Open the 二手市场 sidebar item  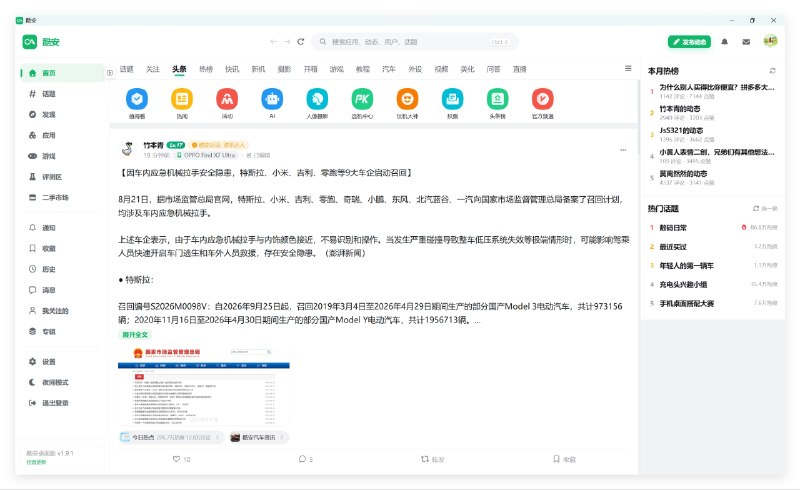[x=61, y=198]
